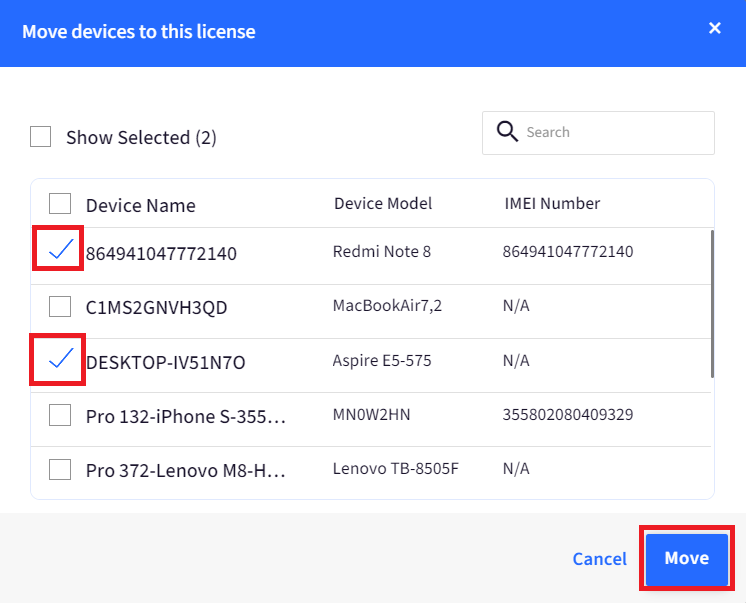Click the device name DESKTOP-IV51N7O
This screenshot has height=603, width=746.
coord(166,363)
